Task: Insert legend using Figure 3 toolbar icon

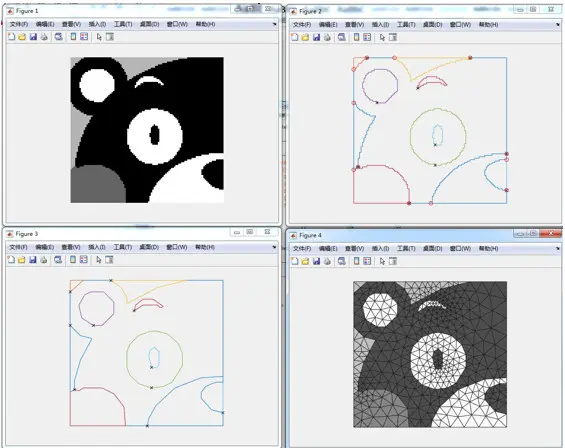Action: coord(84,260)
